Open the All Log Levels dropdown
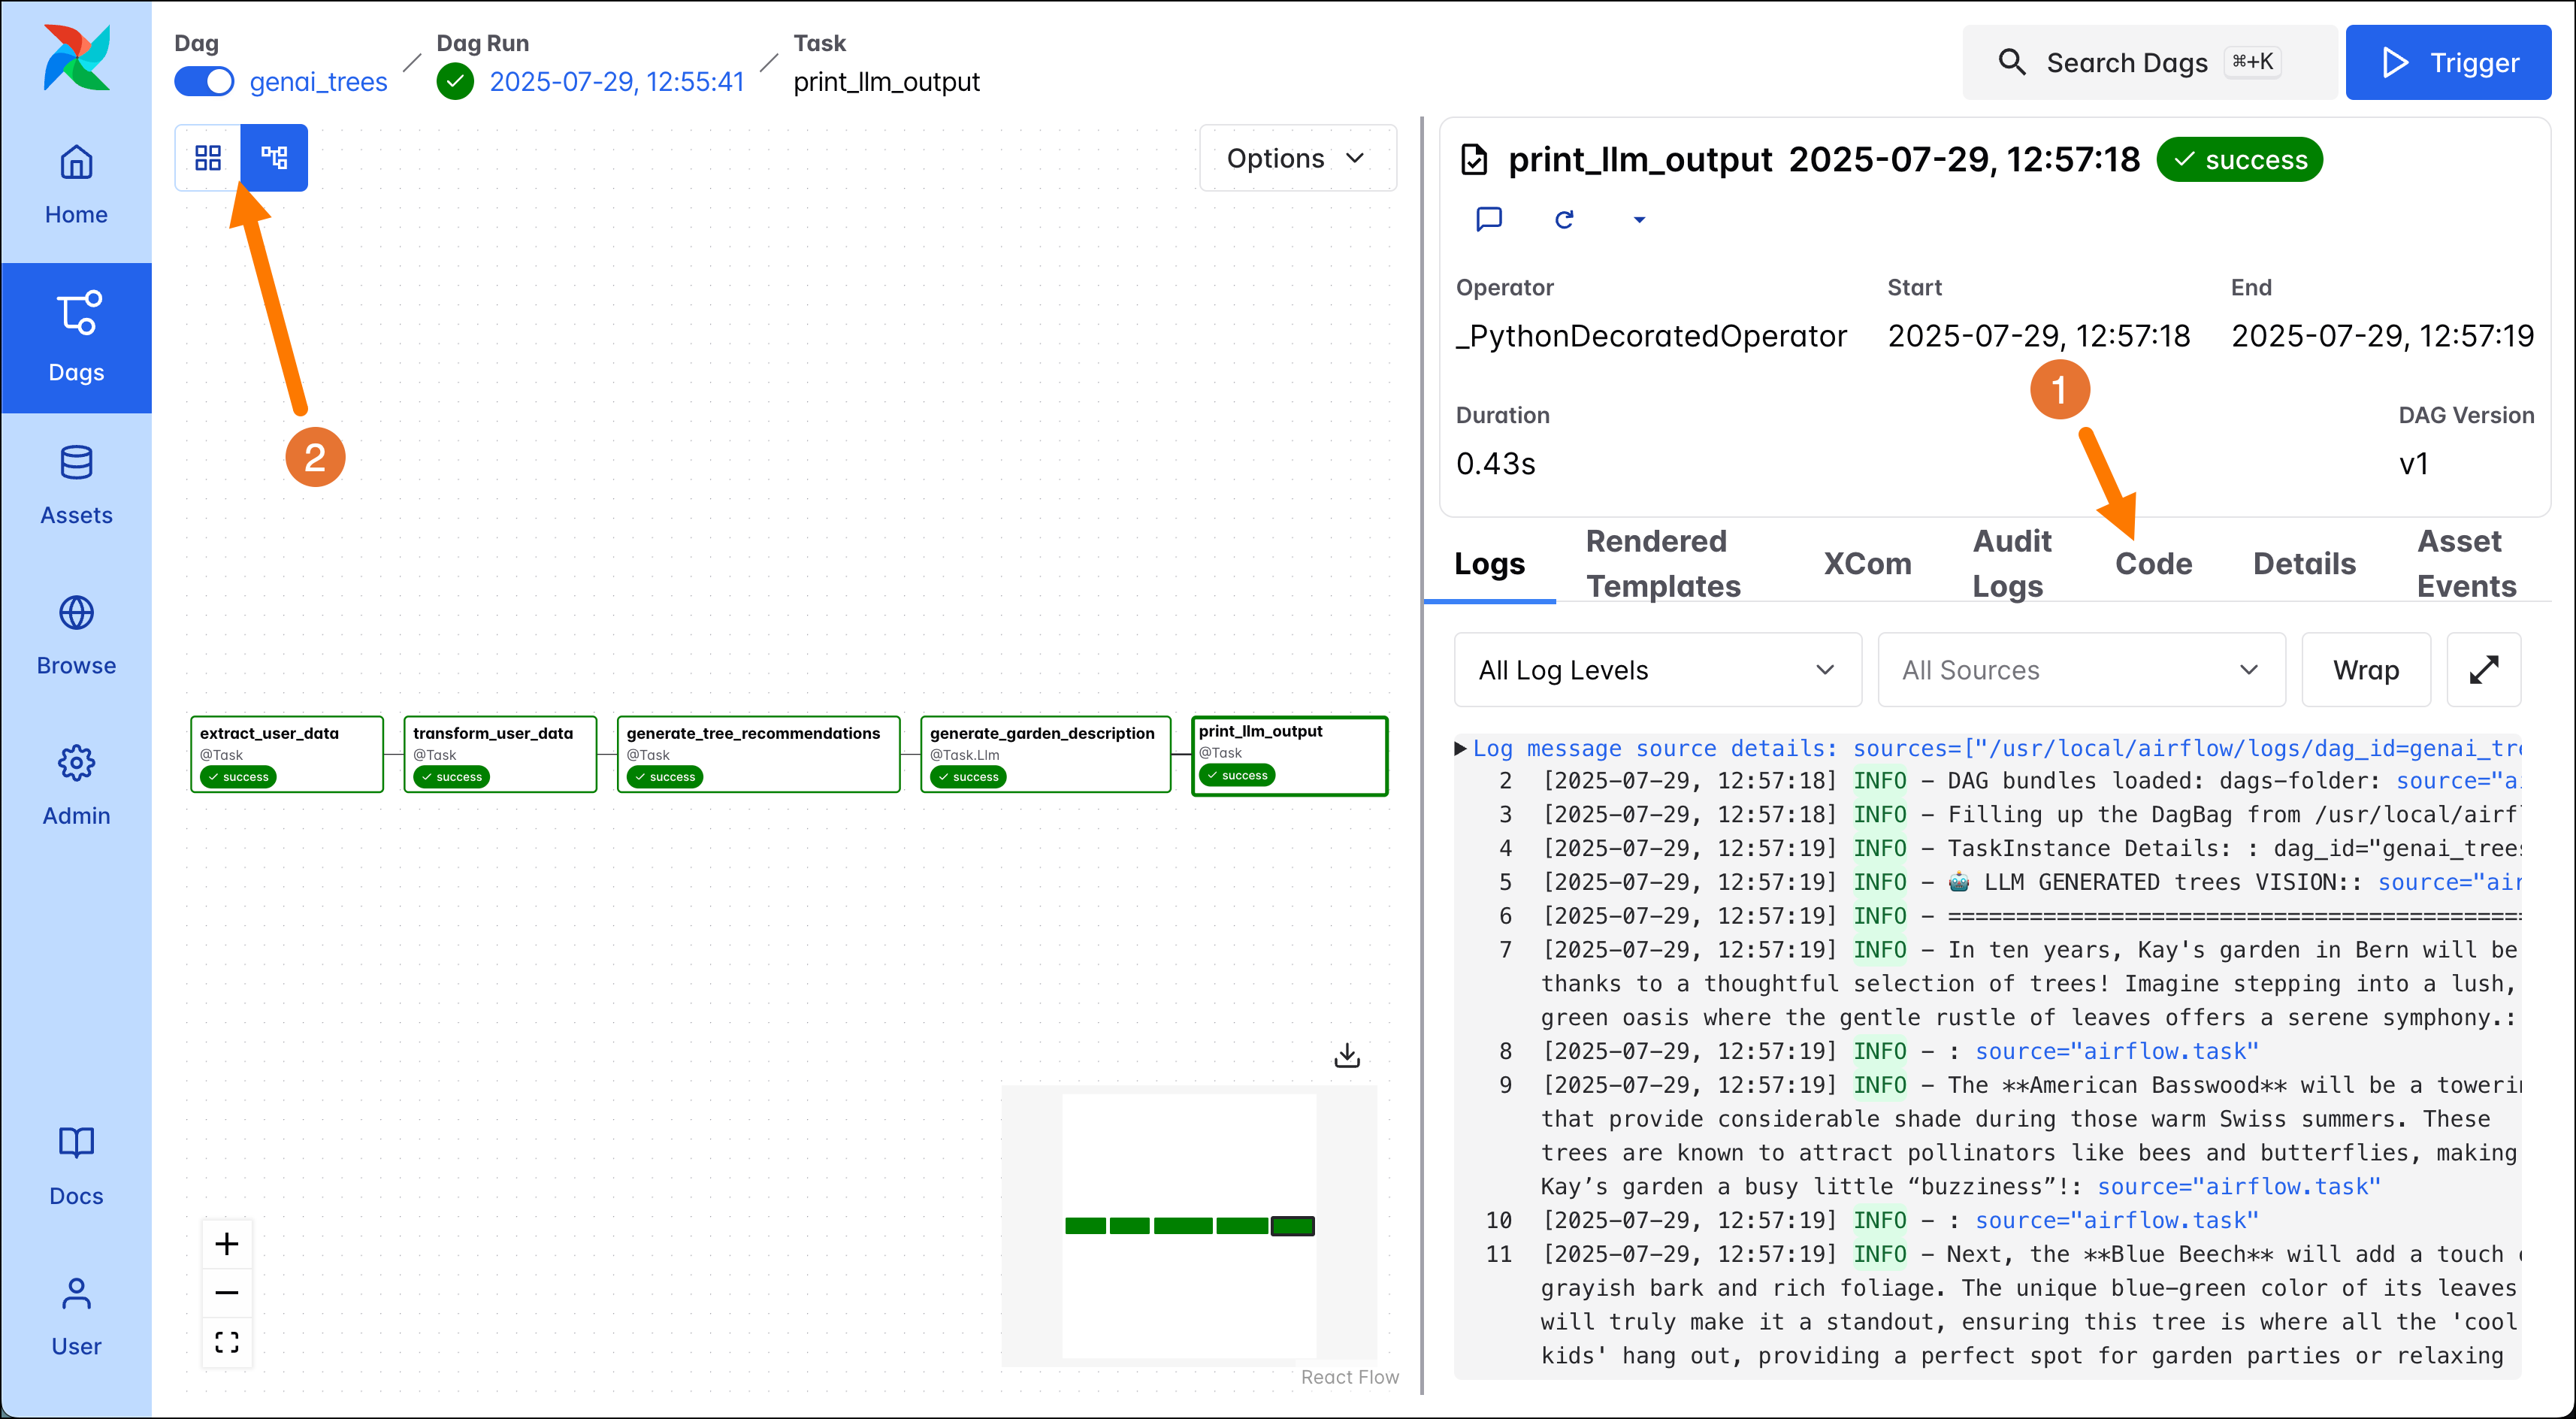Screen dimensions: 2576x1419 (x=1656, y=669)
